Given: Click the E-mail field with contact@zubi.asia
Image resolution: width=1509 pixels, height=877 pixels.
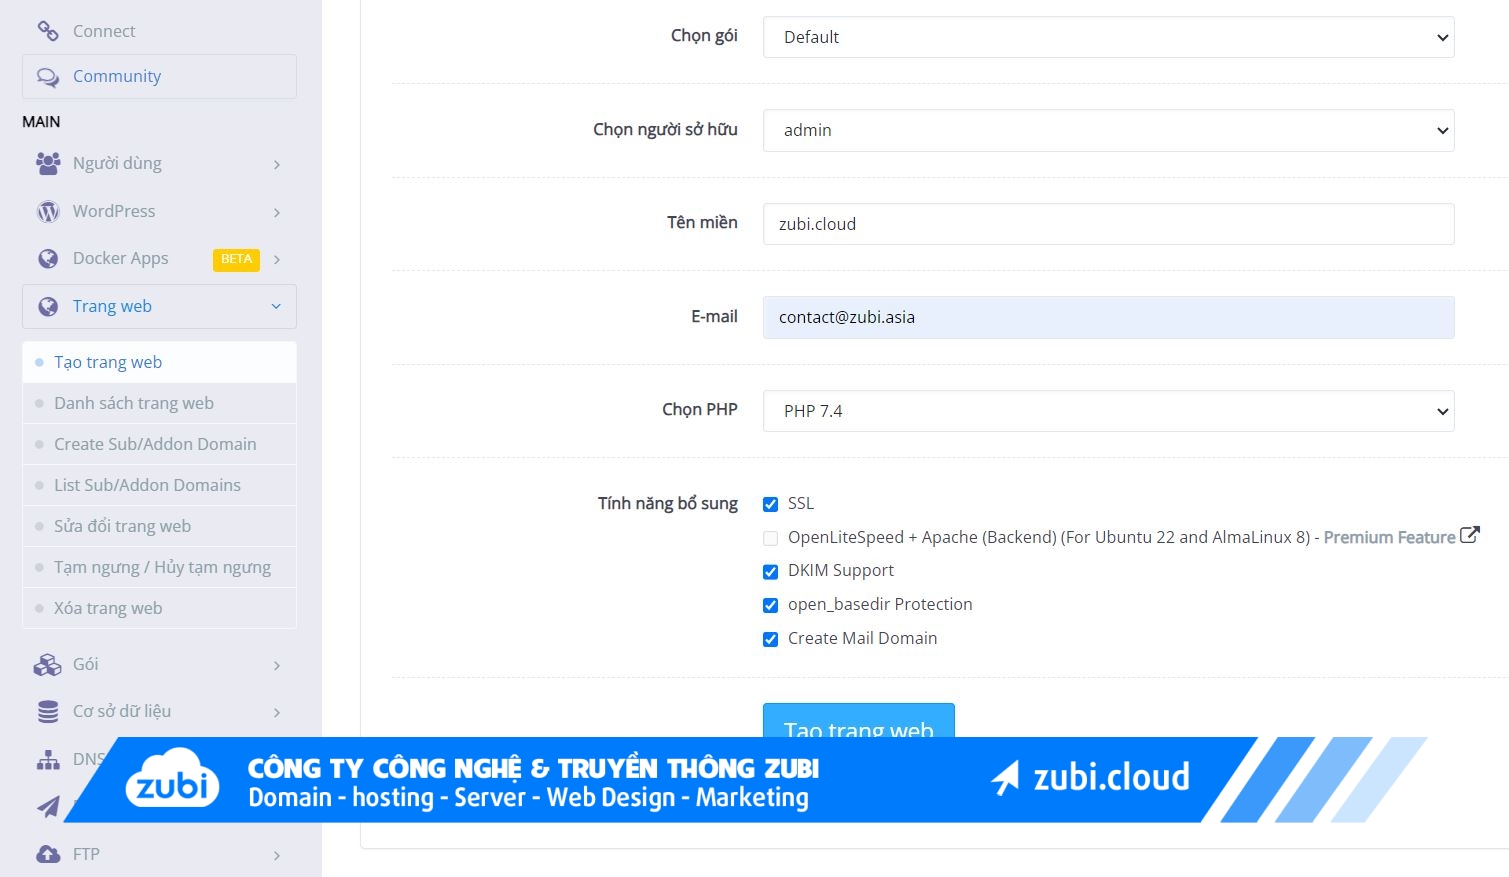Looking at the screenshot, I should [1108, 317].
